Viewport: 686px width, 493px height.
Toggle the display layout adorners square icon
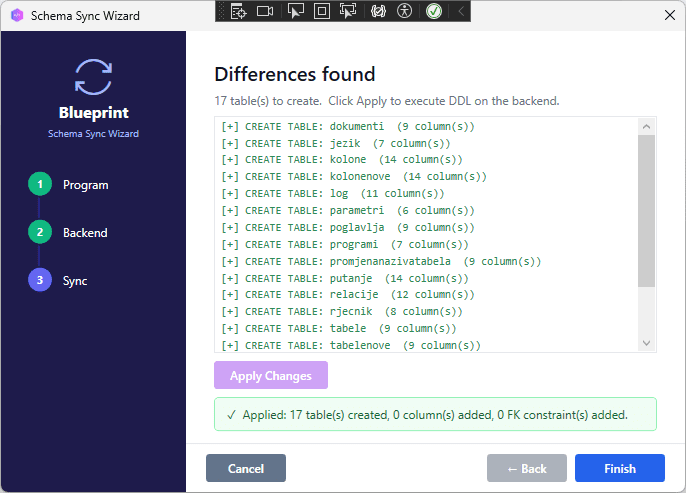322,11
